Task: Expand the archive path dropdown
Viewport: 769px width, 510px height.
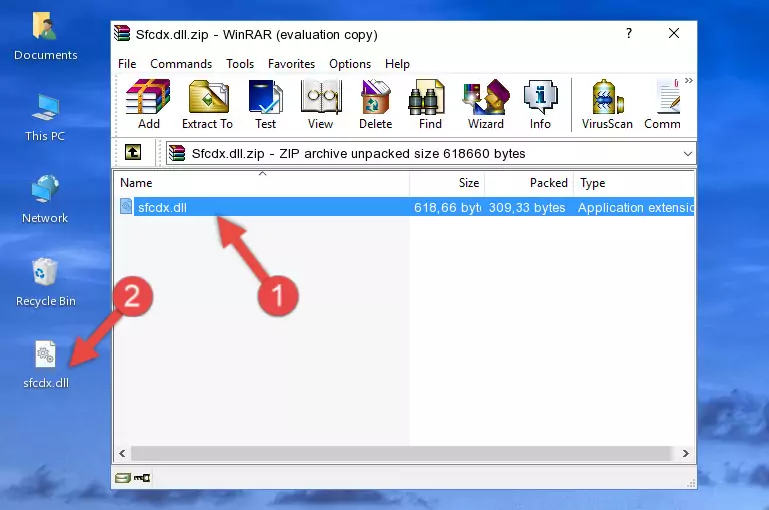Action: pos(688,153)
